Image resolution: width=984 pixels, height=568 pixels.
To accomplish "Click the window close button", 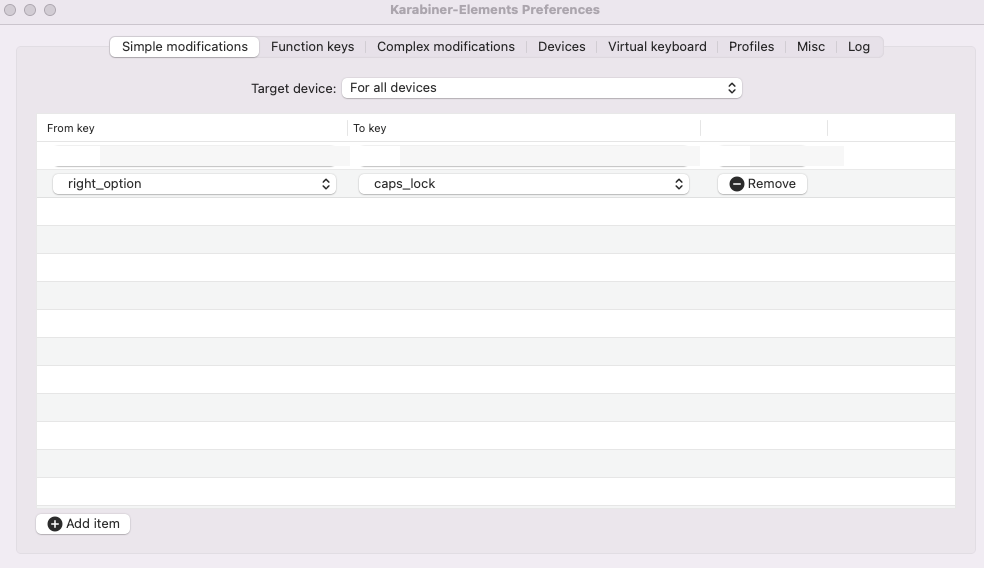I will [x=10, y=10].
